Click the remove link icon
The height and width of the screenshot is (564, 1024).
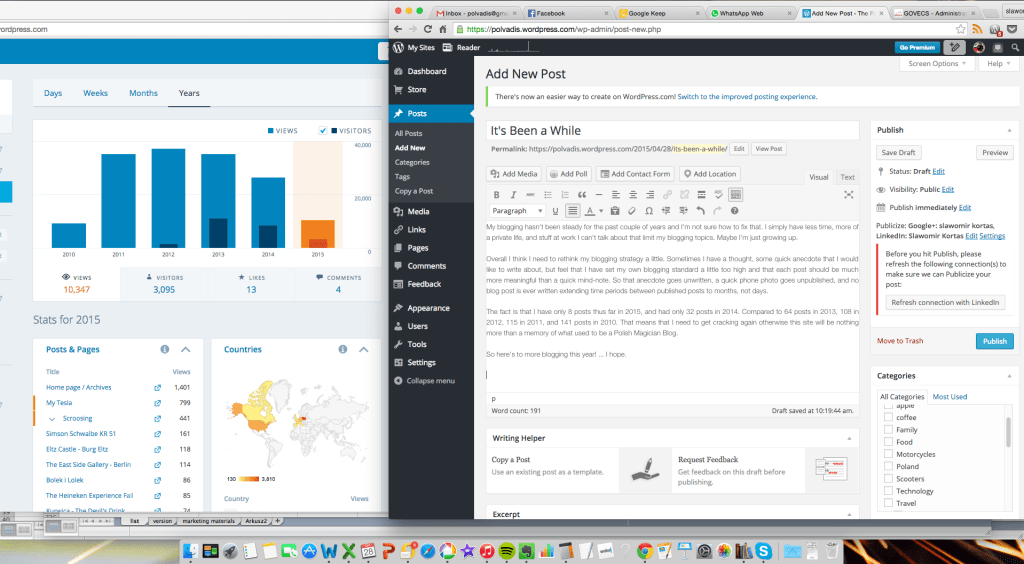[684, 195]
